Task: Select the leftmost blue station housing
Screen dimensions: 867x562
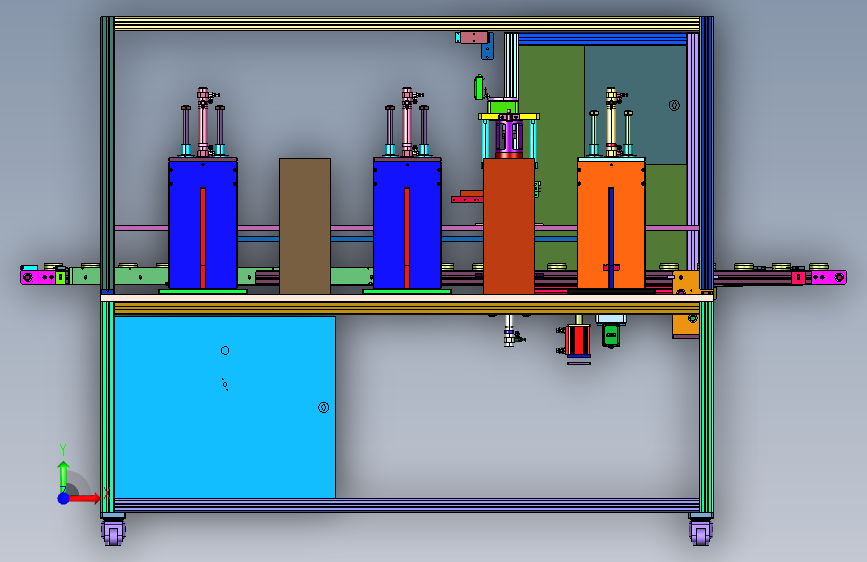Action: pyautogui.click(x=203, y=225)
